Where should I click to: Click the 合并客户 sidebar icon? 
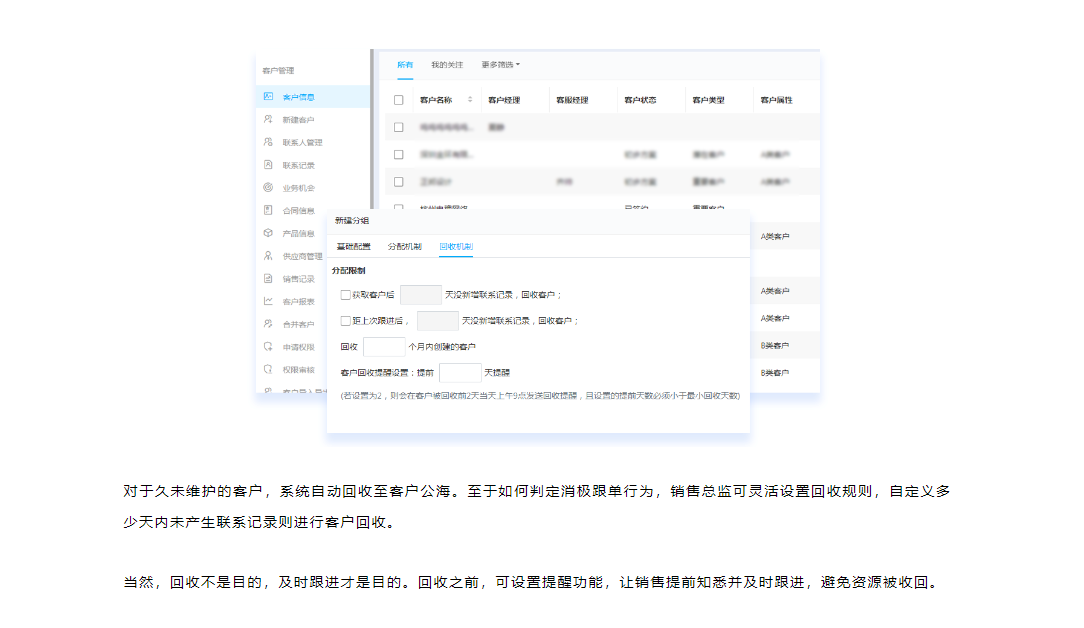click(268, 324)
